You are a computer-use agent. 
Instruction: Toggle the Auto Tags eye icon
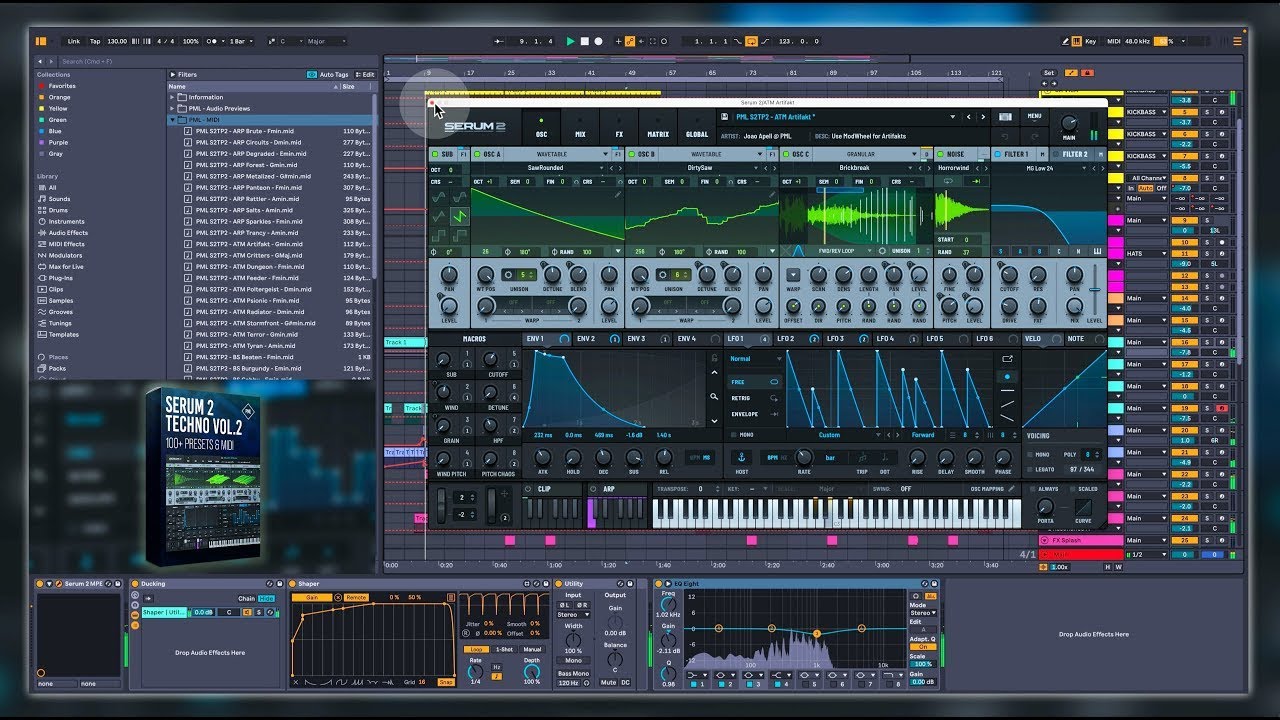tap(313, 74)
